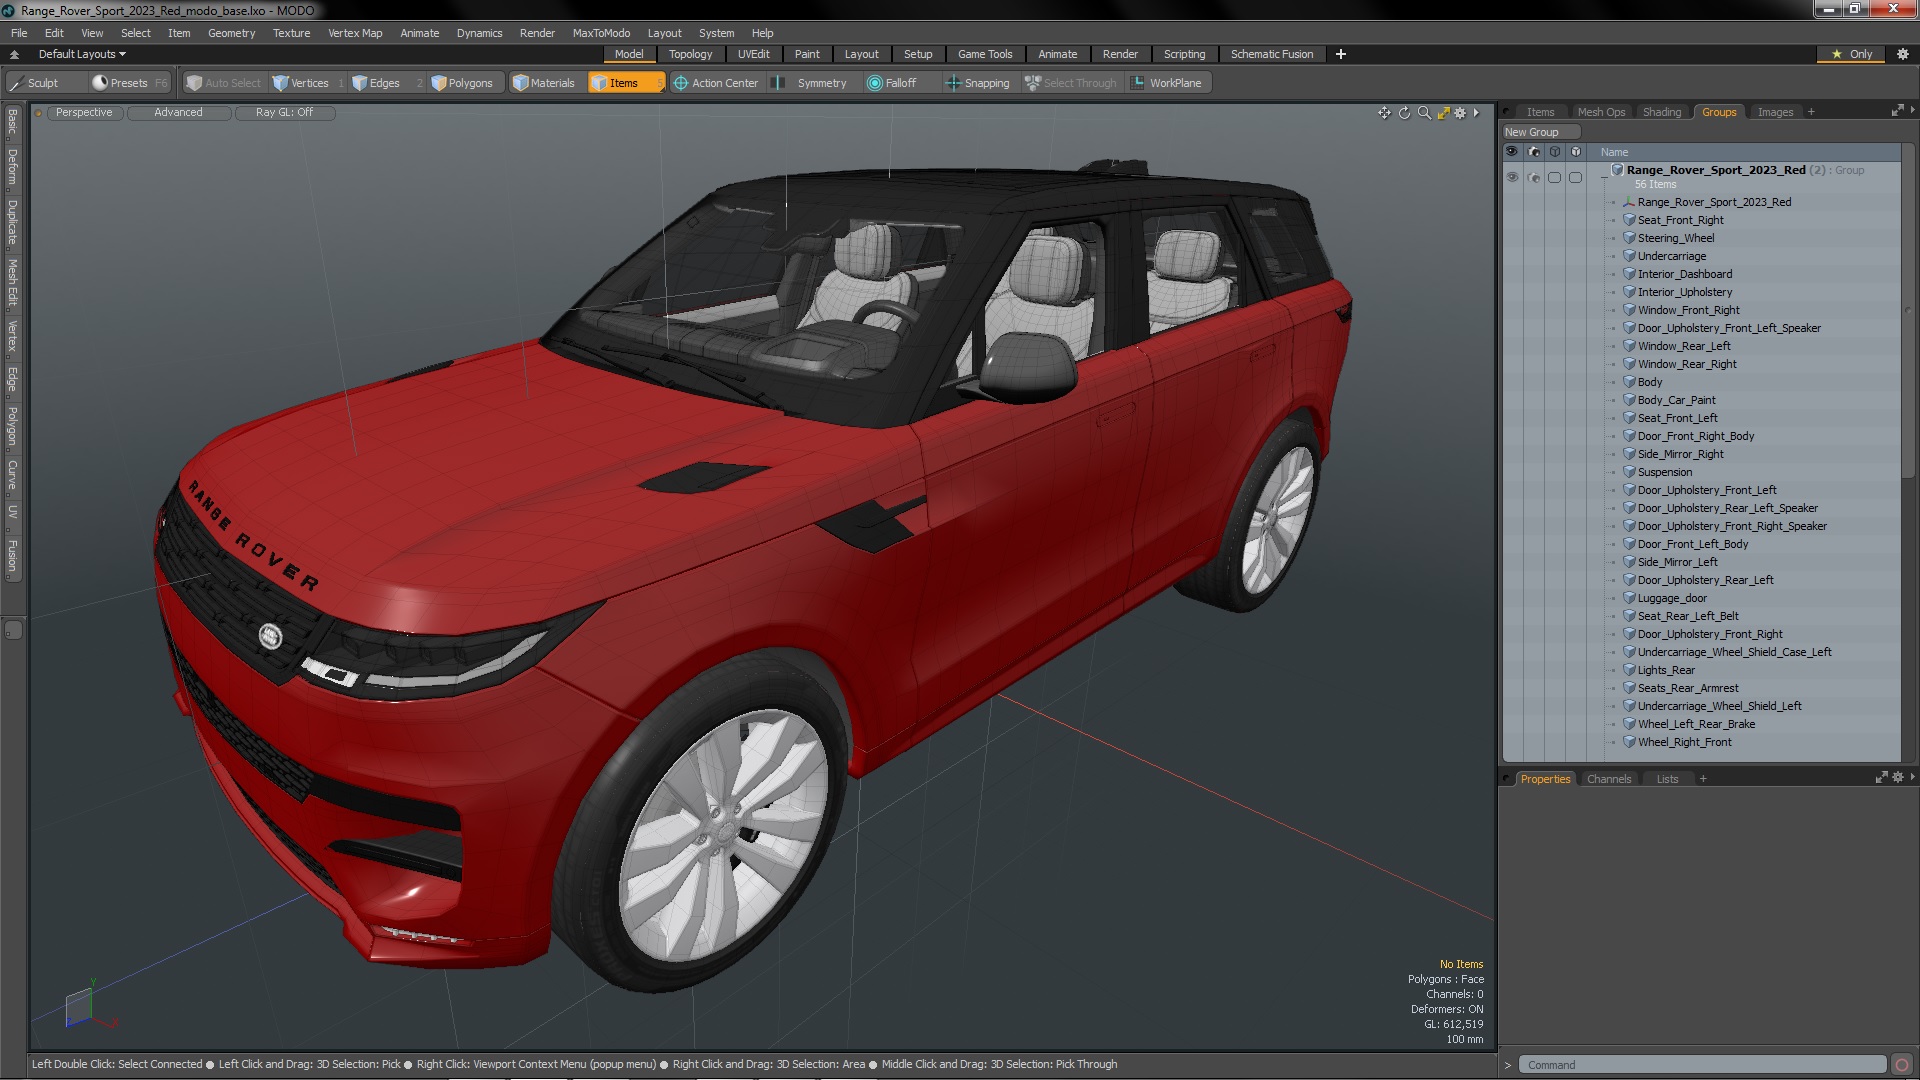Toggle Auto Select mode

(224, 83)
